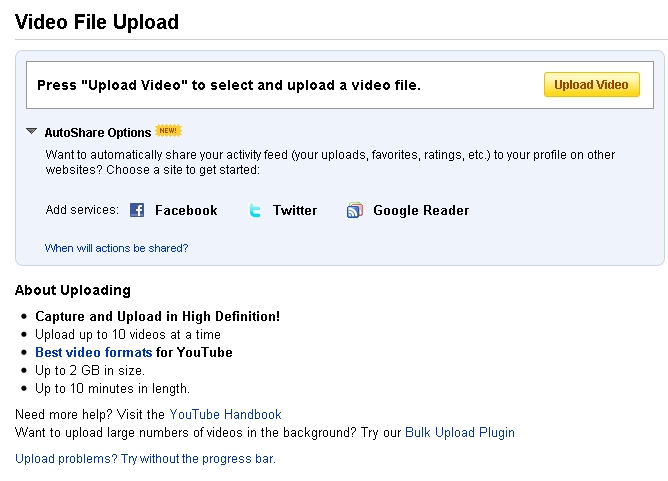Screen dimensions: 668x481
Task: Open the Bulk Upload Plugin link
Action: [460, 432]
